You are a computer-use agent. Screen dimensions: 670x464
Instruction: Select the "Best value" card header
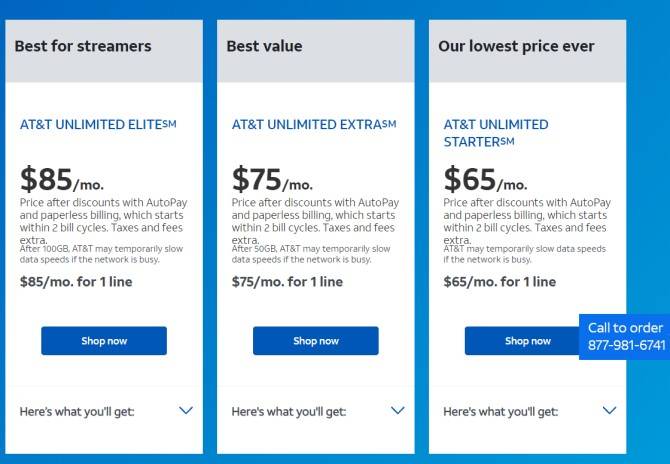coord(264,46)
